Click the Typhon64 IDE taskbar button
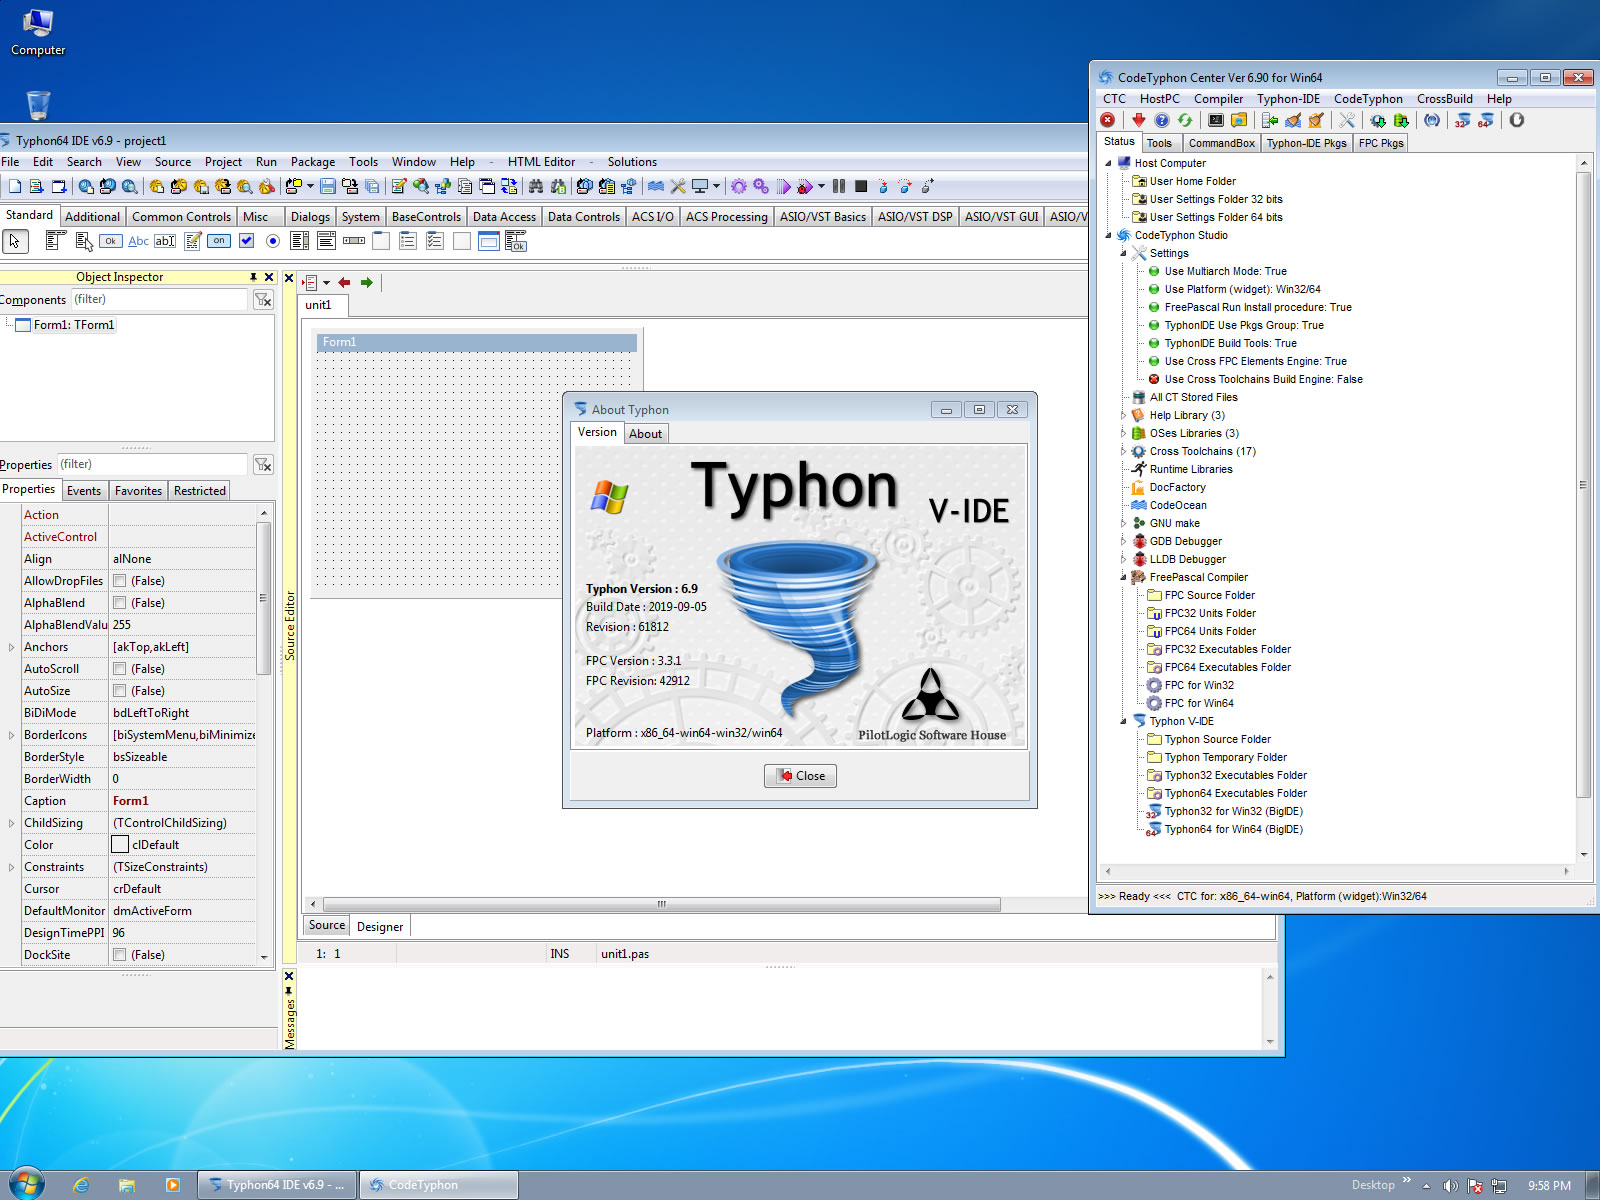Image resolution: width=1600 pixels, height=1200 pixels. [x=277, y=1185]
